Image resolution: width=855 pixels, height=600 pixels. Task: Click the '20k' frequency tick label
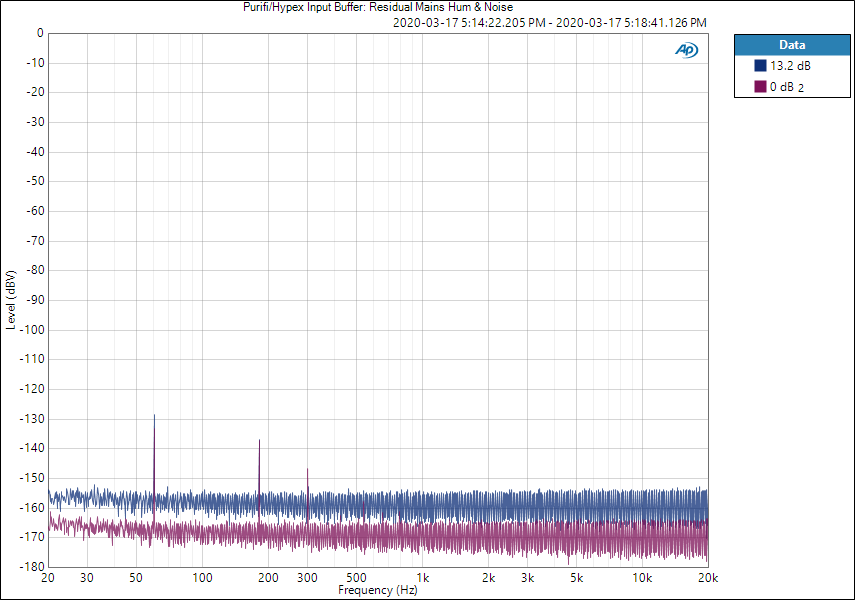[708, 578]
